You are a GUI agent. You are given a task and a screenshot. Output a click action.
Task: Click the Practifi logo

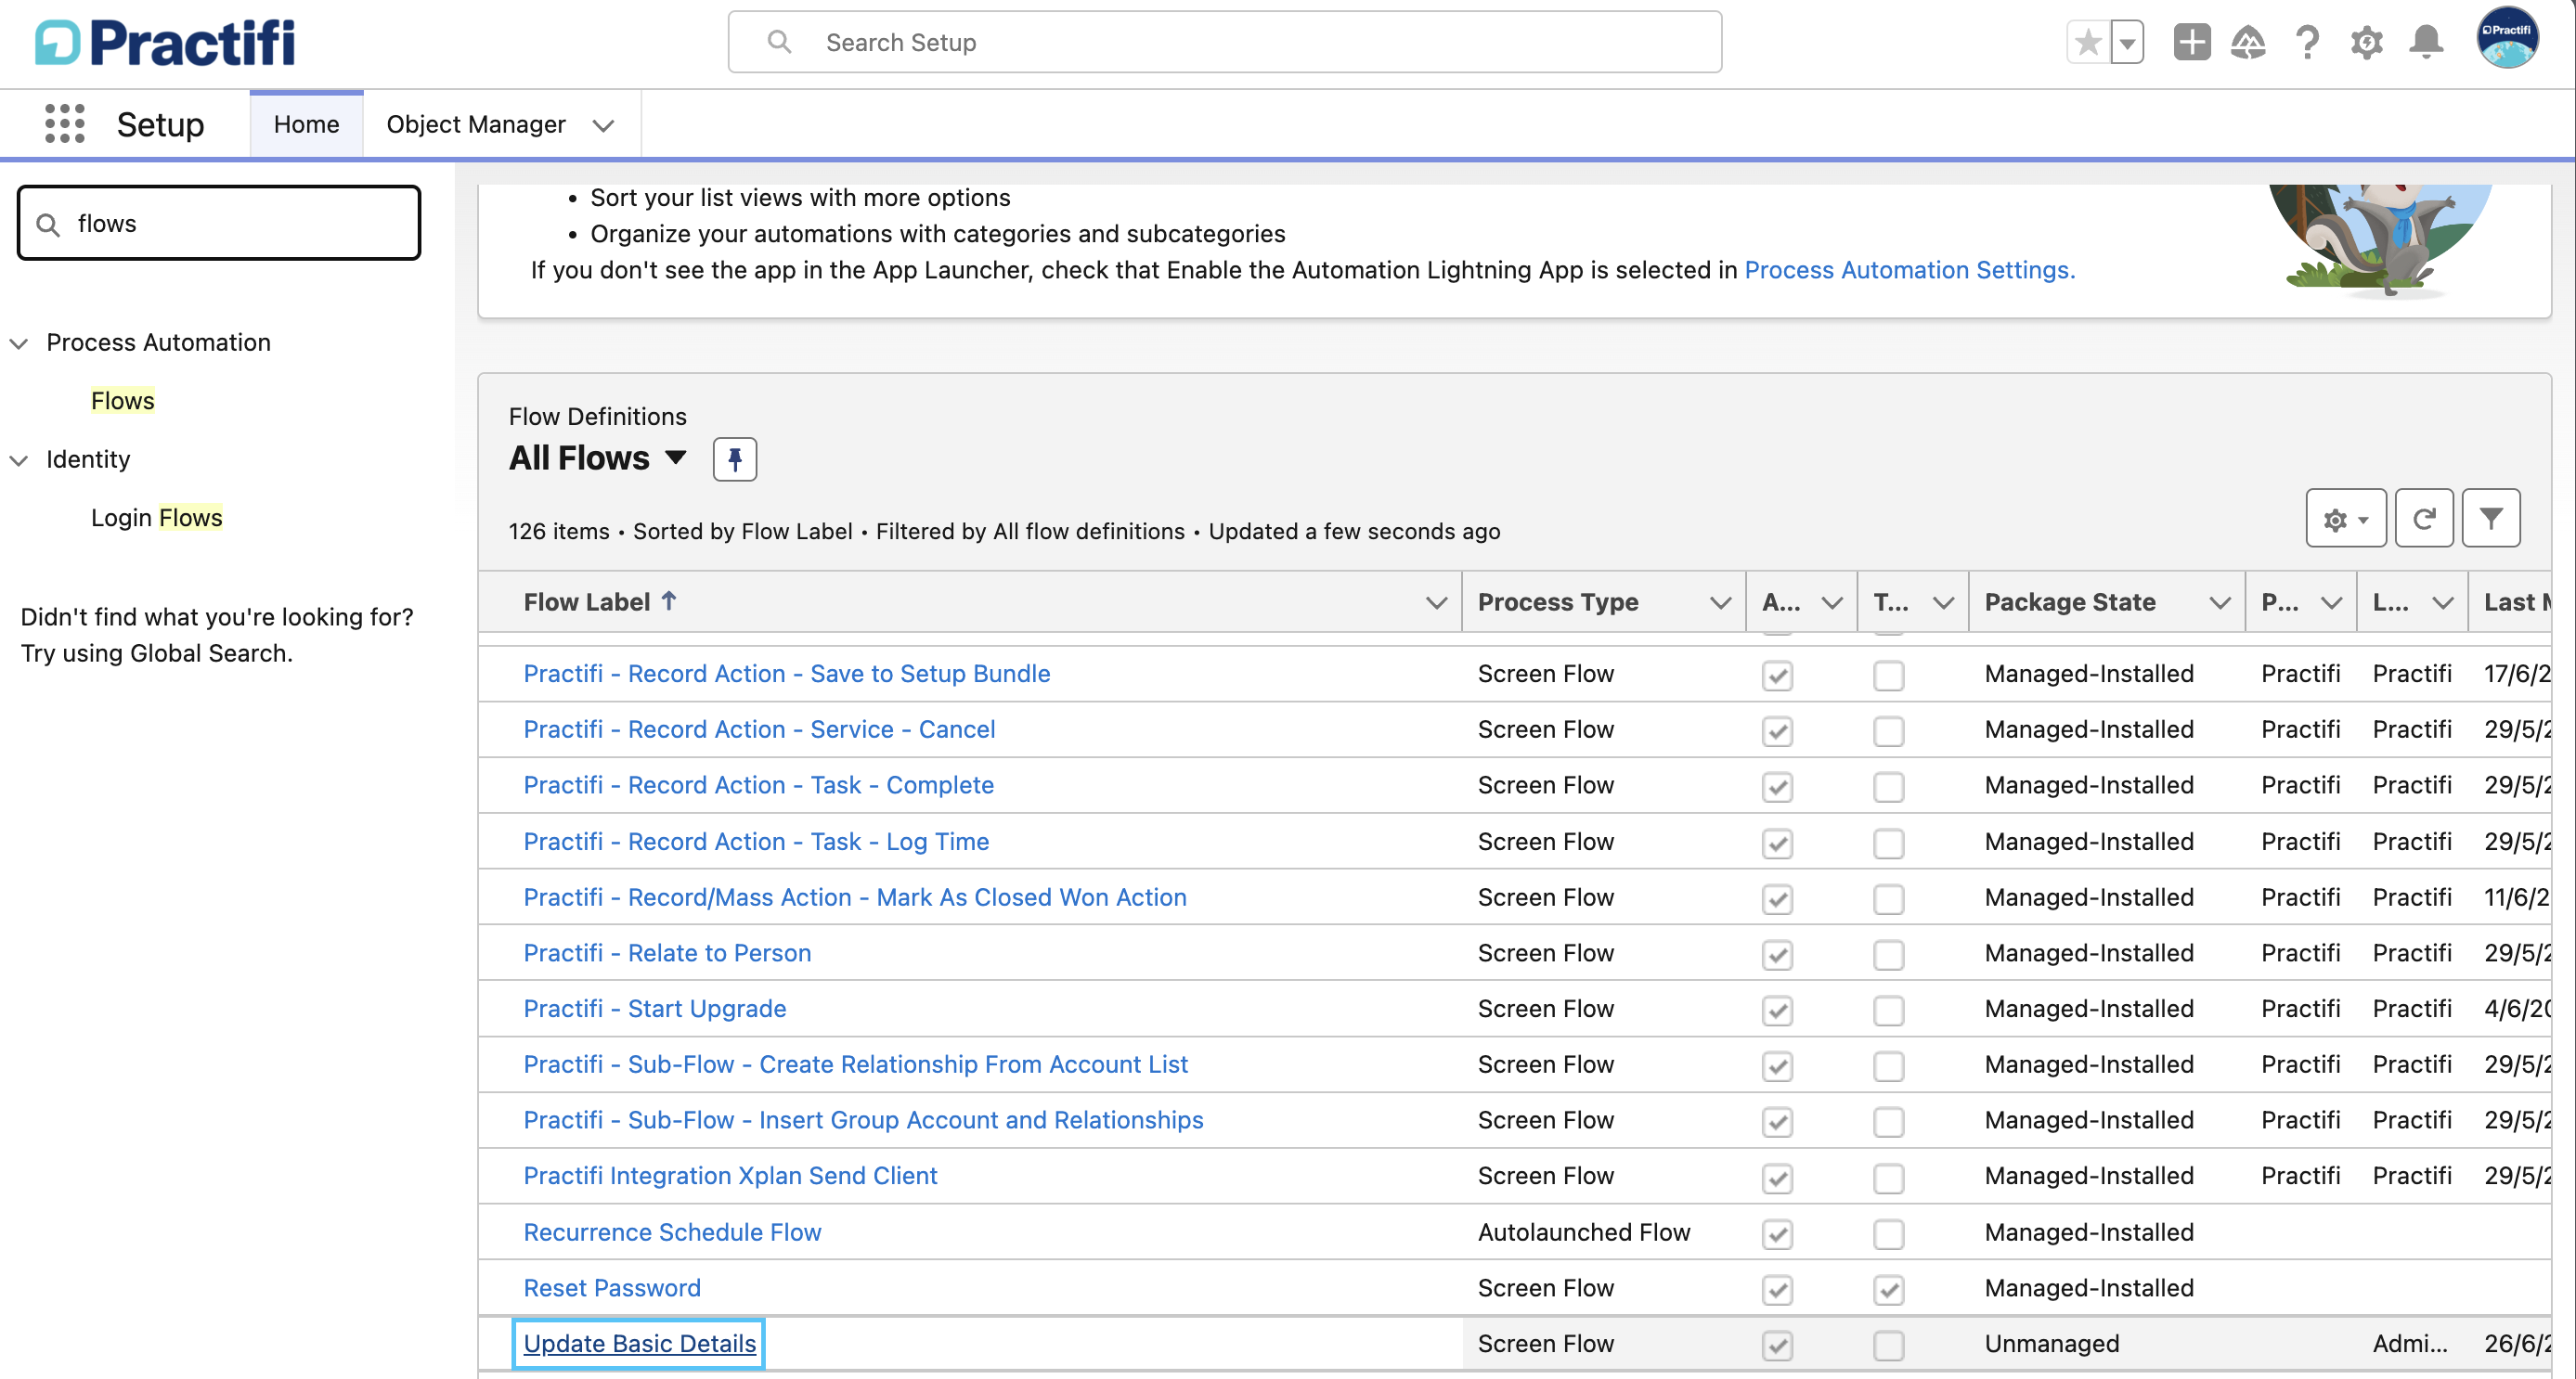tap(165, 42)
